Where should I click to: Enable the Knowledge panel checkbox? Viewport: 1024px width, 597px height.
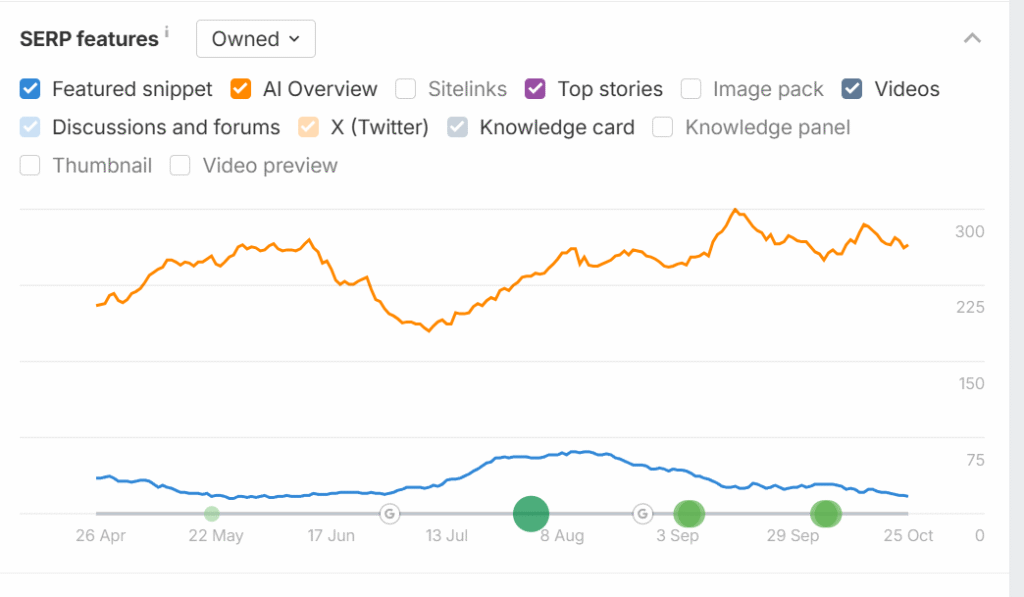663,127
